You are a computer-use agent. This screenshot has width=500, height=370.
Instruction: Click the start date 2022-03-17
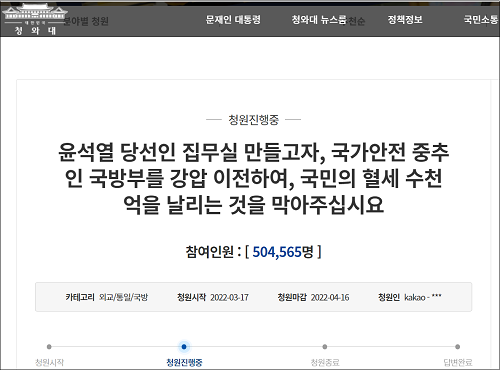(229, 297)
